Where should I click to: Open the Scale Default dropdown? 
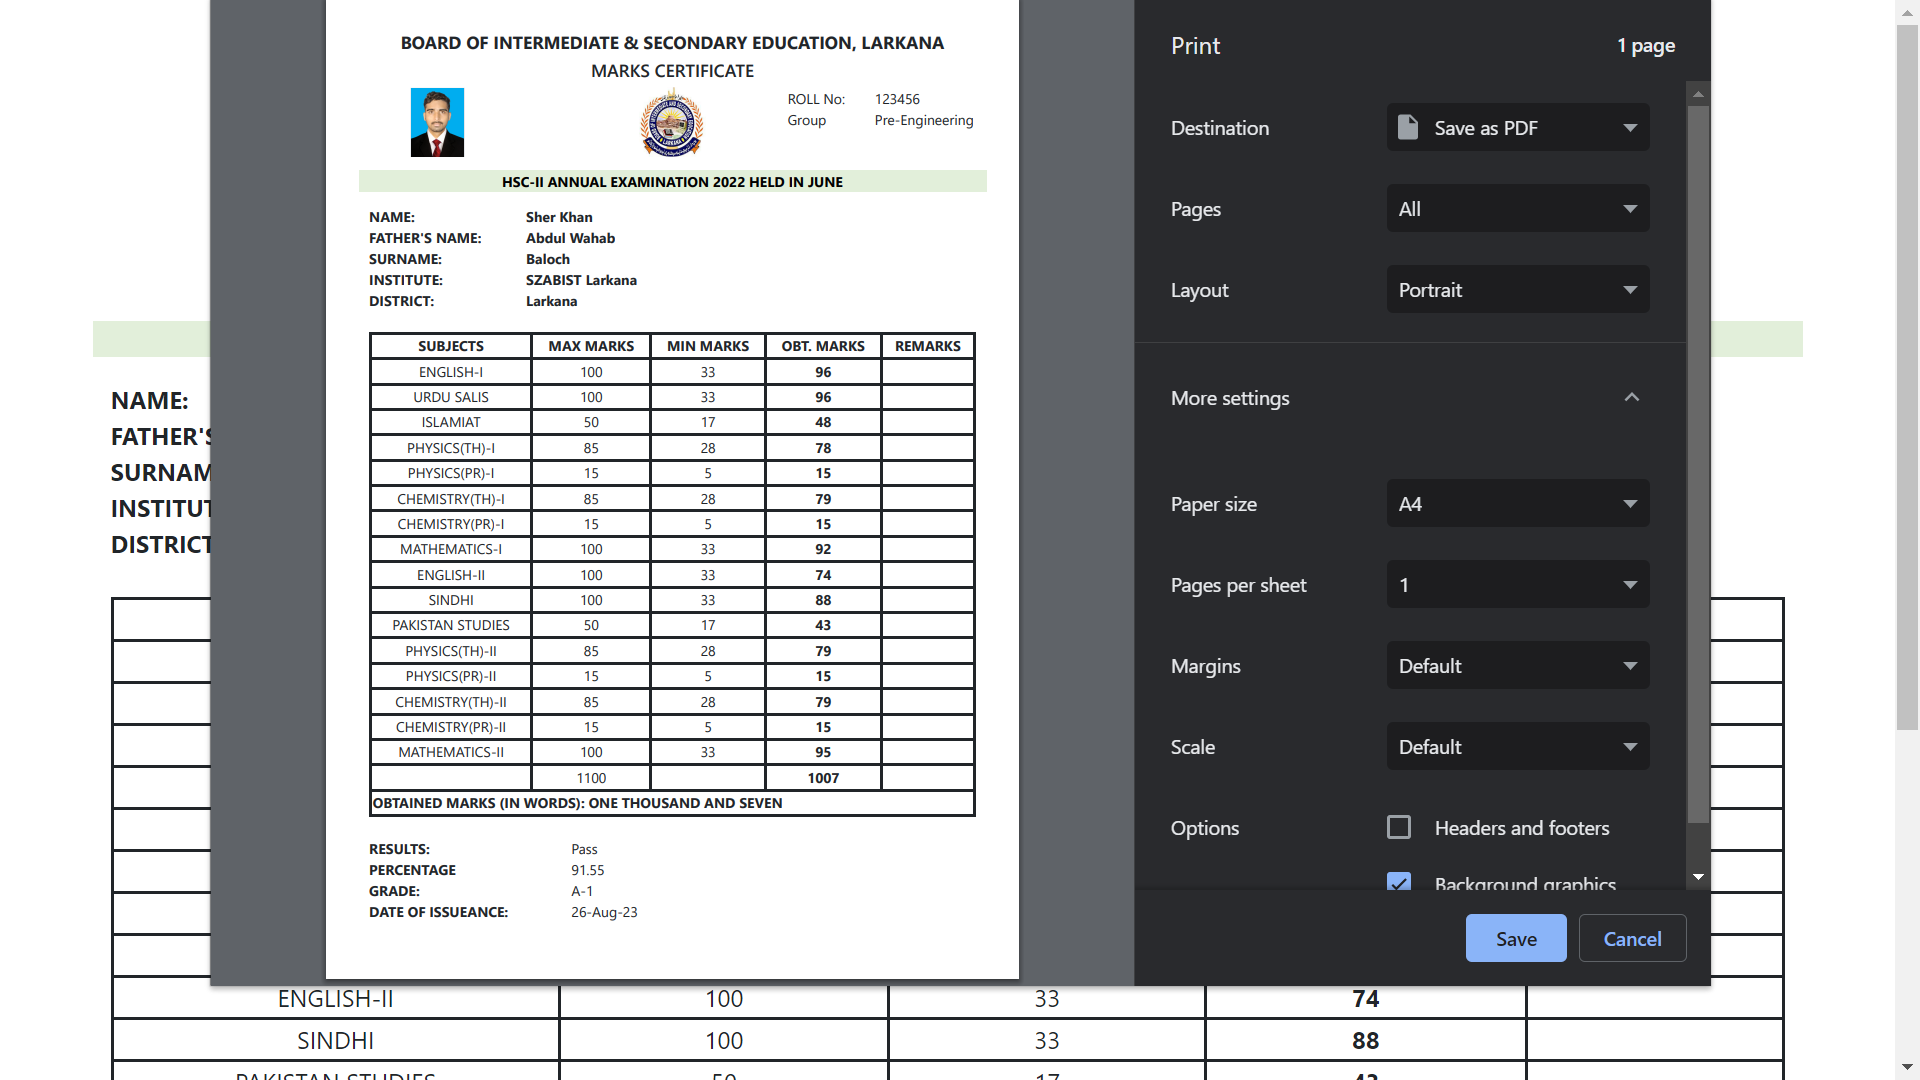click(1517, 747)
